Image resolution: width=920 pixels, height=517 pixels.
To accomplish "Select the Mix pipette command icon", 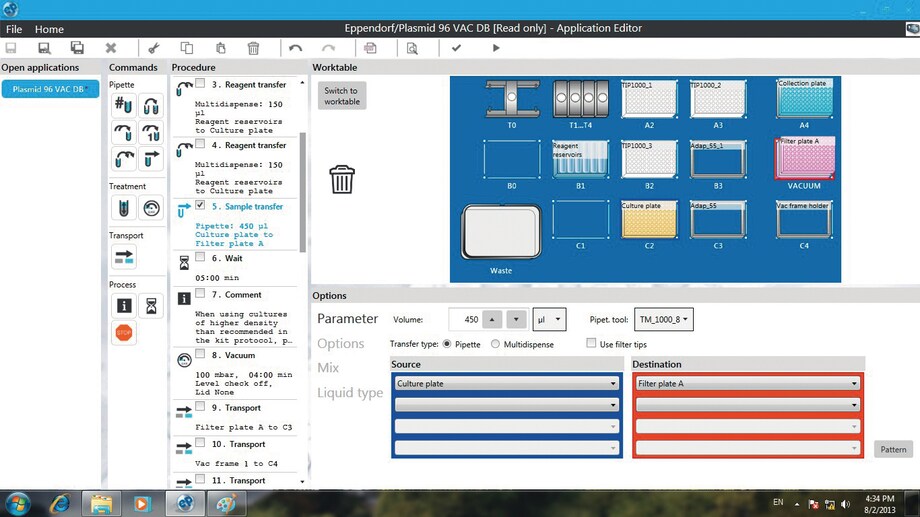I will pos(151,106).
